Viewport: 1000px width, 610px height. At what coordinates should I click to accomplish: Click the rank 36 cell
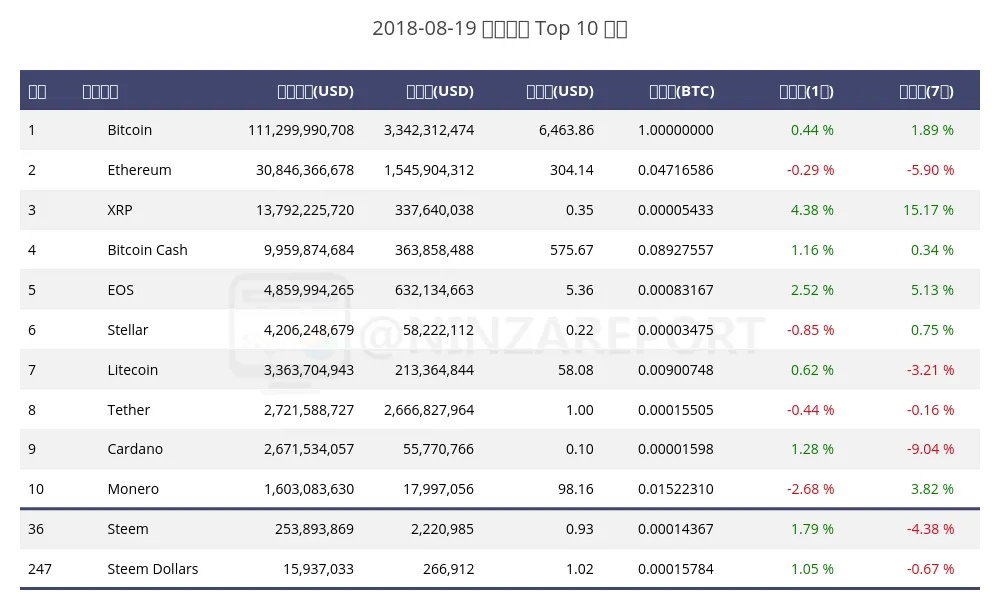coord(36,530)
